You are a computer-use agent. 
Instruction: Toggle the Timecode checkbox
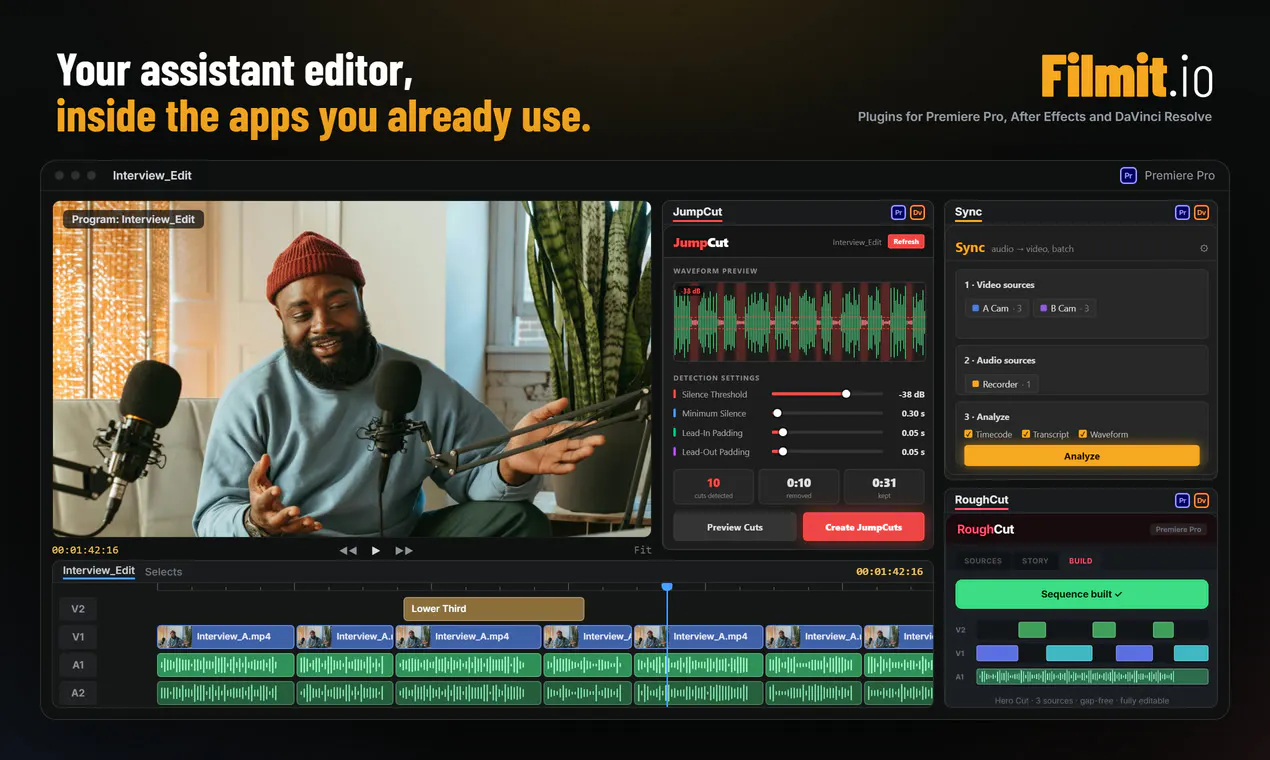coord(968,434)
